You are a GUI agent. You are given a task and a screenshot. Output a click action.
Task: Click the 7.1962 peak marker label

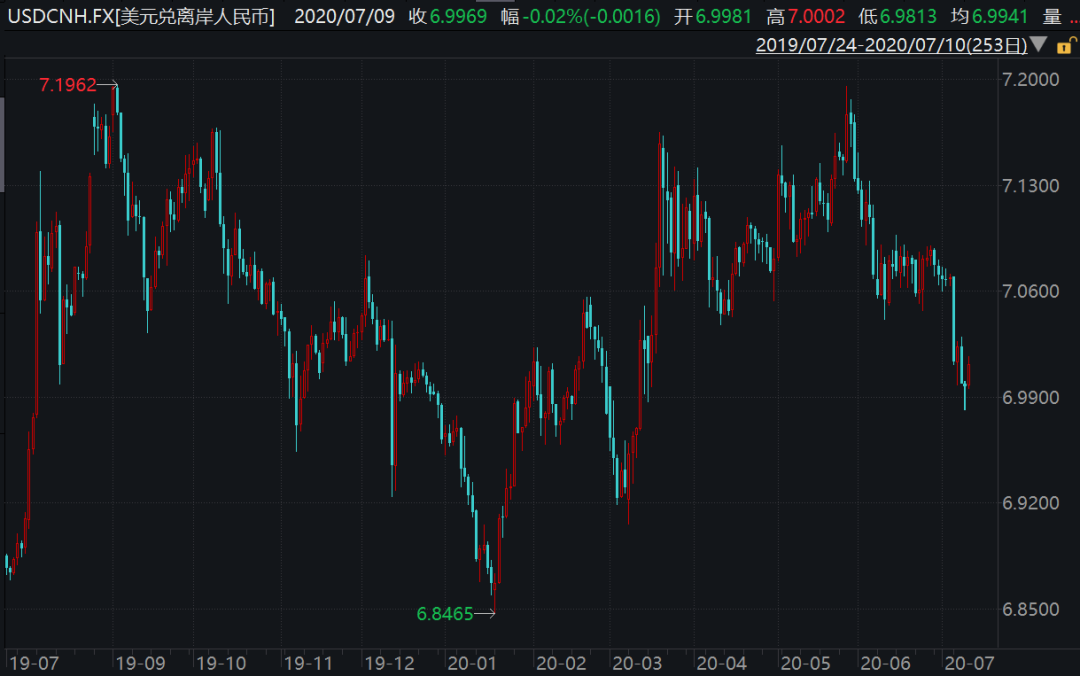coord(68,85)
